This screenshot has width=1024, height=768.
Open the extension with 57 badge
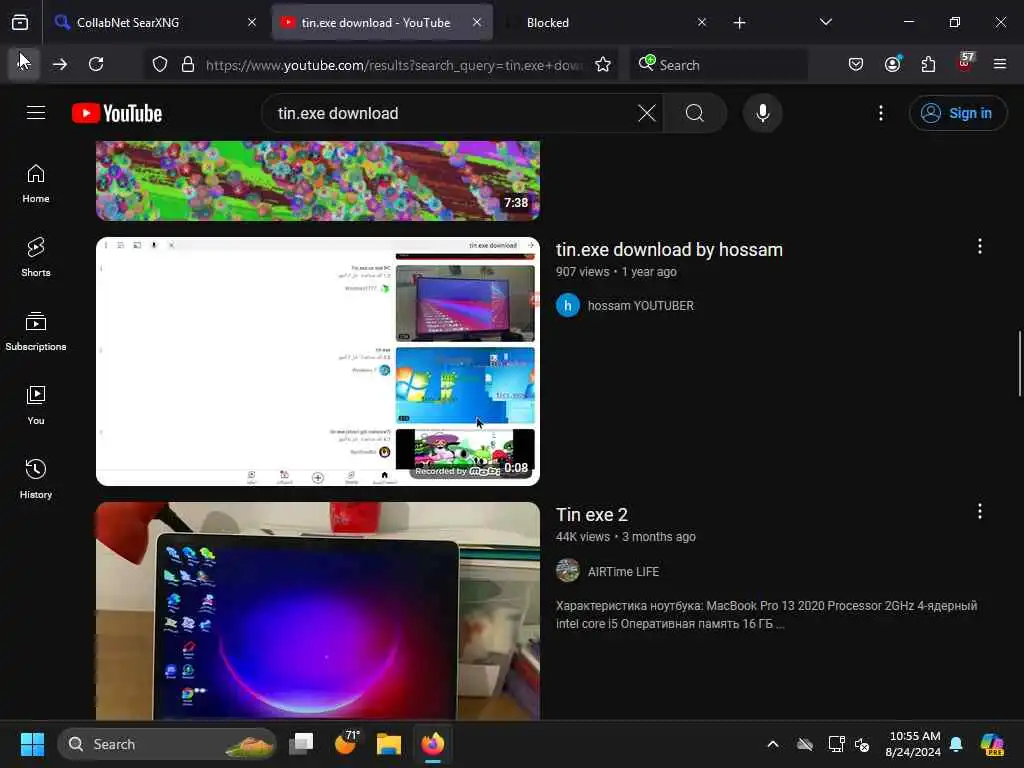(x=965, y=63)
